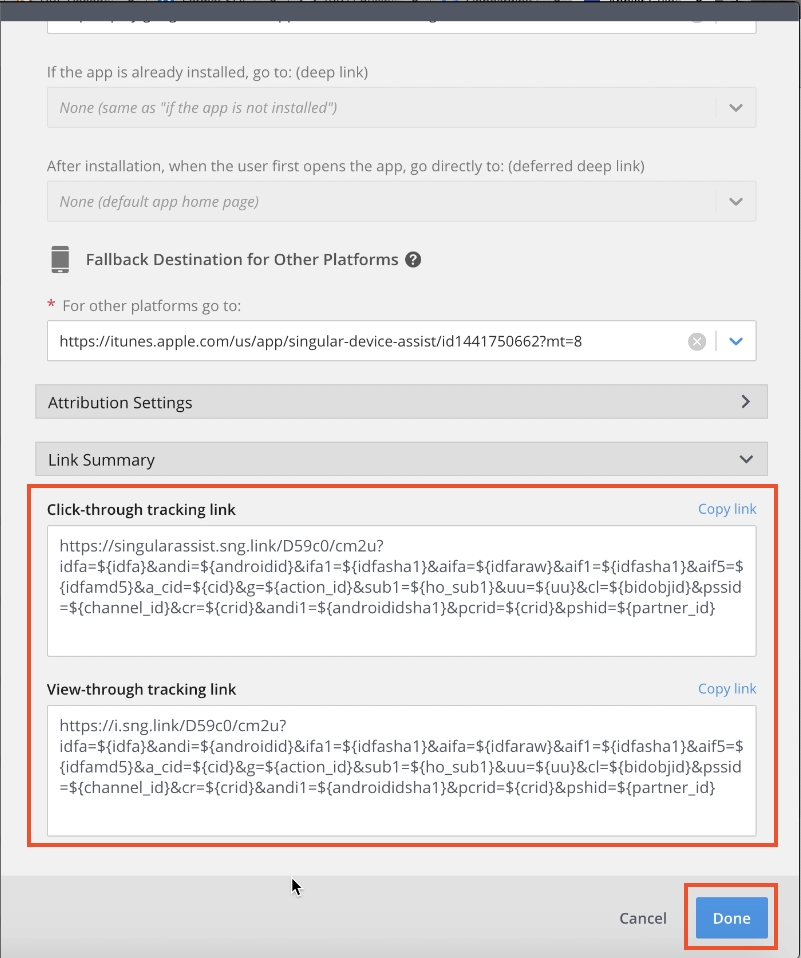Expand Attribution Settings using its right arrow
Image resolution: width=801 pixels, height=958 pixels.
[x=745, y=402]
